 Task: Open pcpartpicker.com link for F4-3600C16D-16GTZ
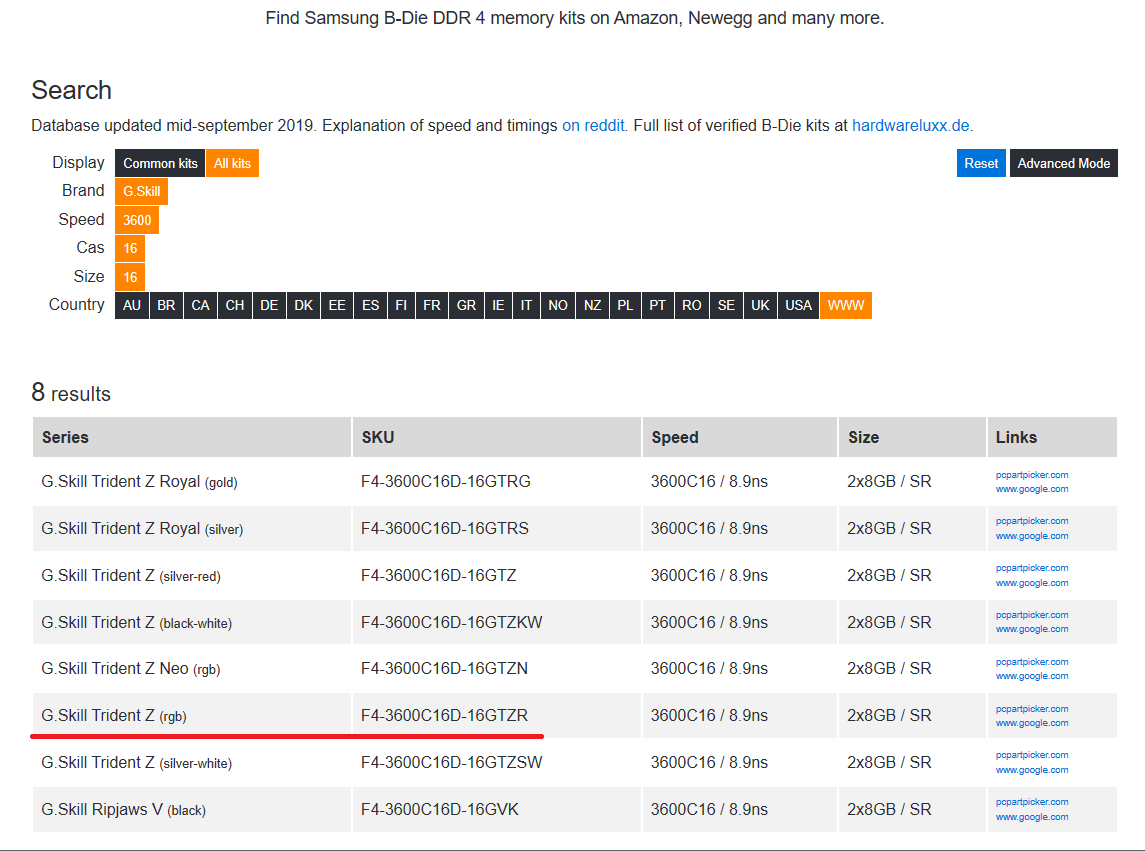click(x=1032, y=568)
